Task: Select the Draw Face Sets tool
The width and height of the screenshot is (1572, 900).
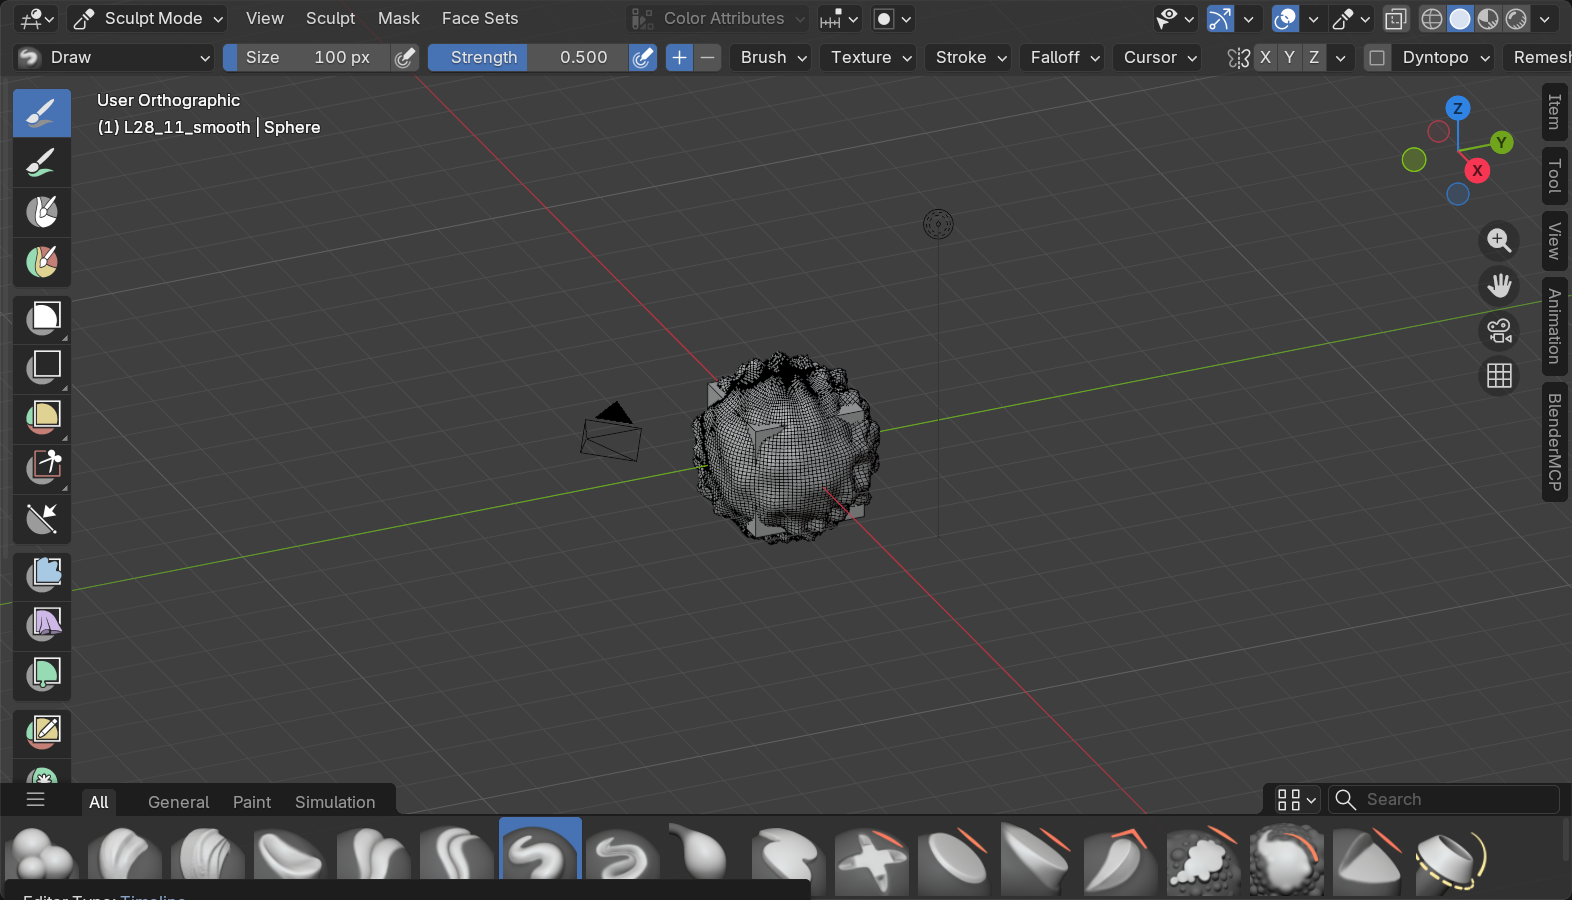Action: [42, 262]
